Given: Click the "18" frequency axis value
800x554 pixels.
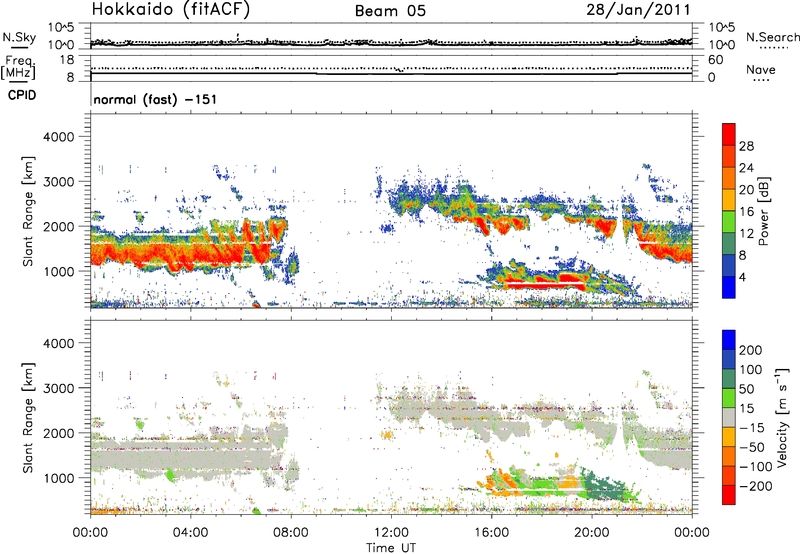Looking at the screenshot, I should (67, 60).
